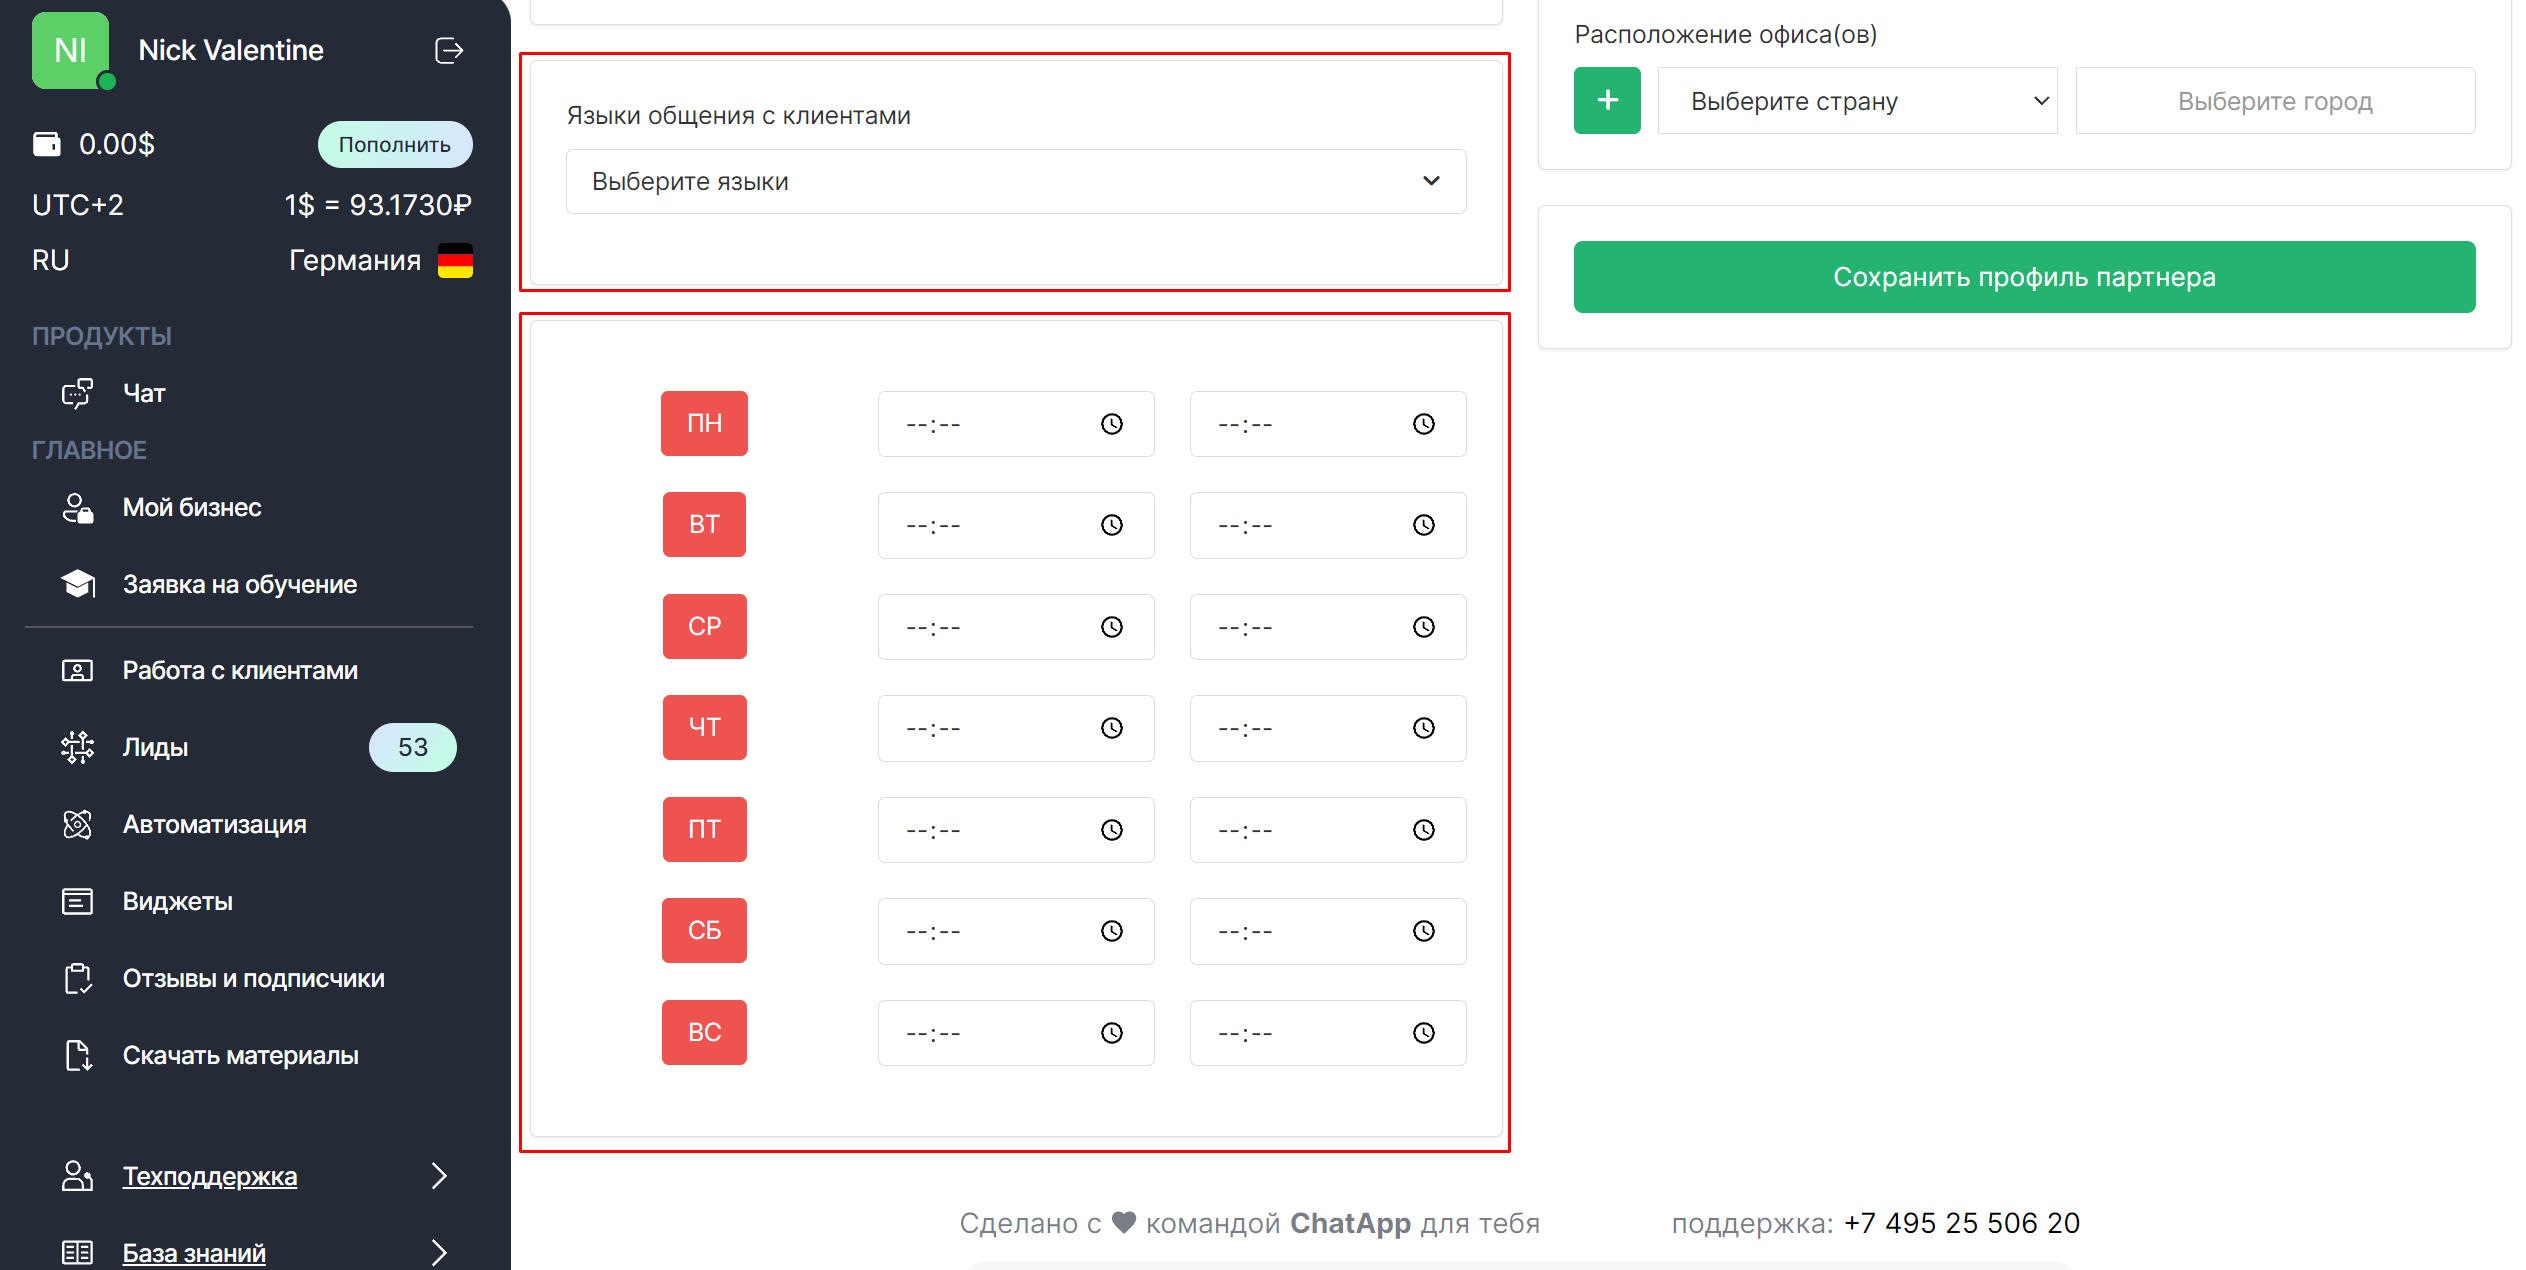Viewport: 2526px width, 1270px height.
Task: Open Виджеты menu item
Action: (177, 902)
